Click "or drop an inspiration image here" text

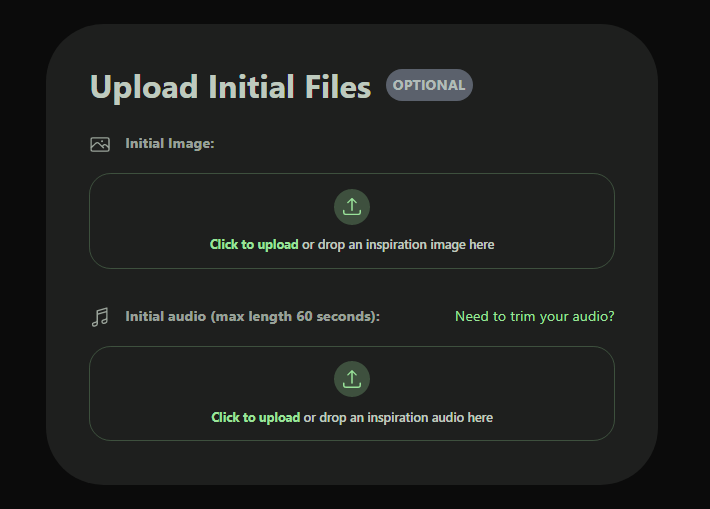click(x=398, y=244)
